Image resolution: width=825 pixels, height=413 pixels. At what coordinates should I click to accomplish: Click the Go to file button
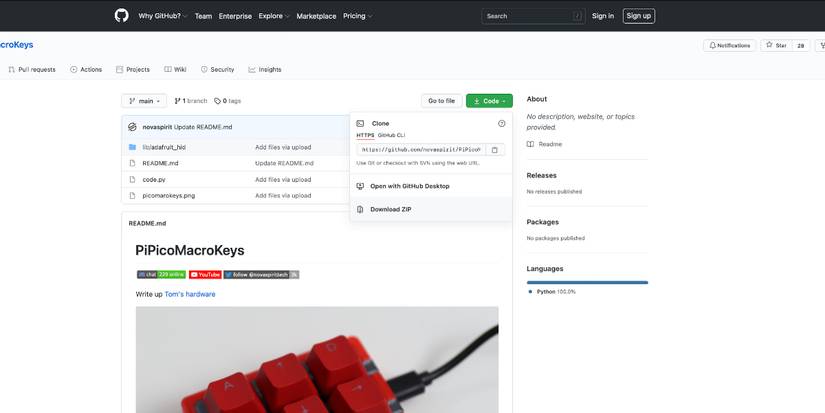coord(441,101)
